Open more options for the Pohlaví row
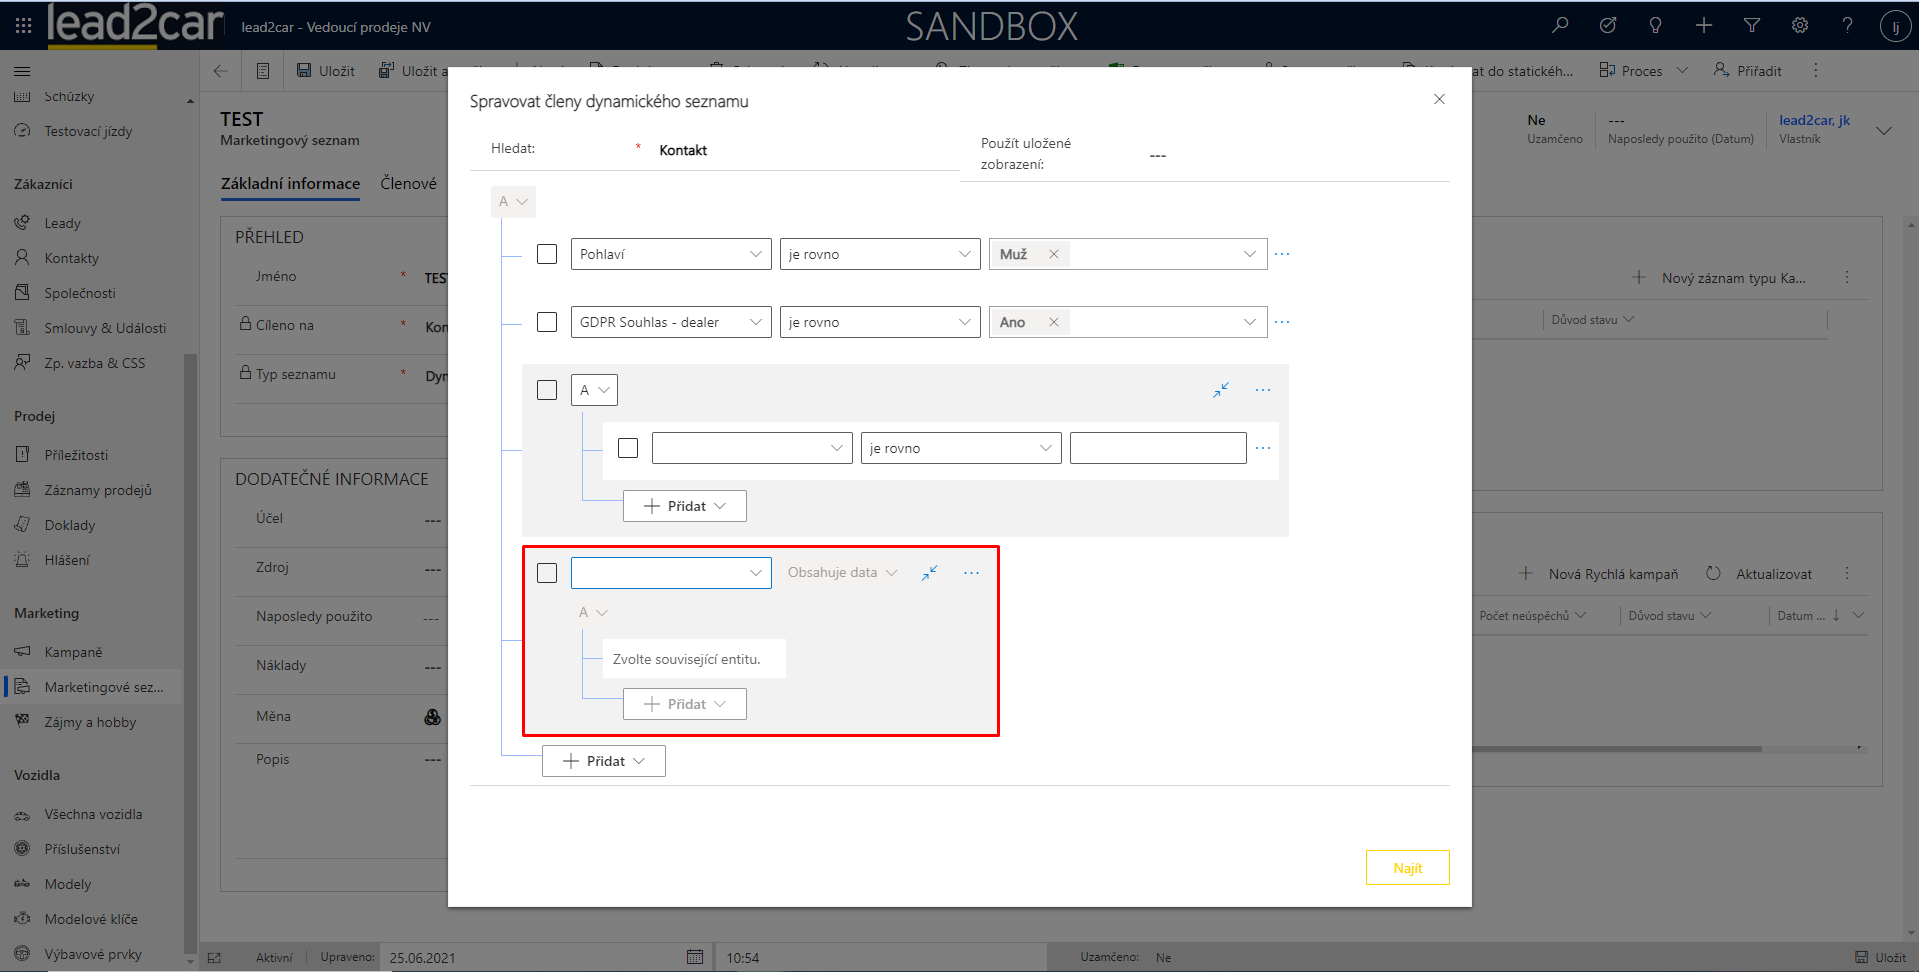The image size is (1919, 972). [x=1282, y=254]
